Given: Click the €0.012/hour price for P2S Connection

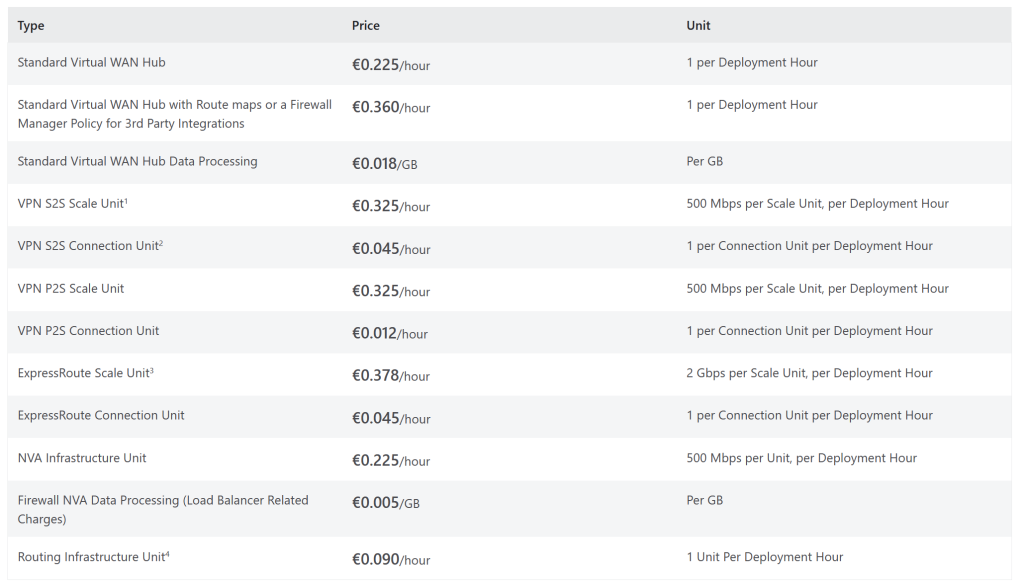Looking at the screenshot, I should click(390, 334).
